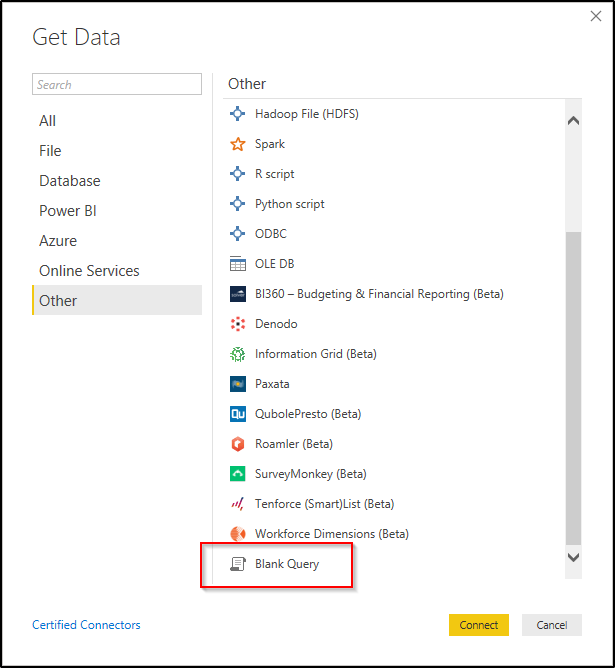615x668 pixels.
Task: Open the Certified Connectors link
Action: (86, 625)
